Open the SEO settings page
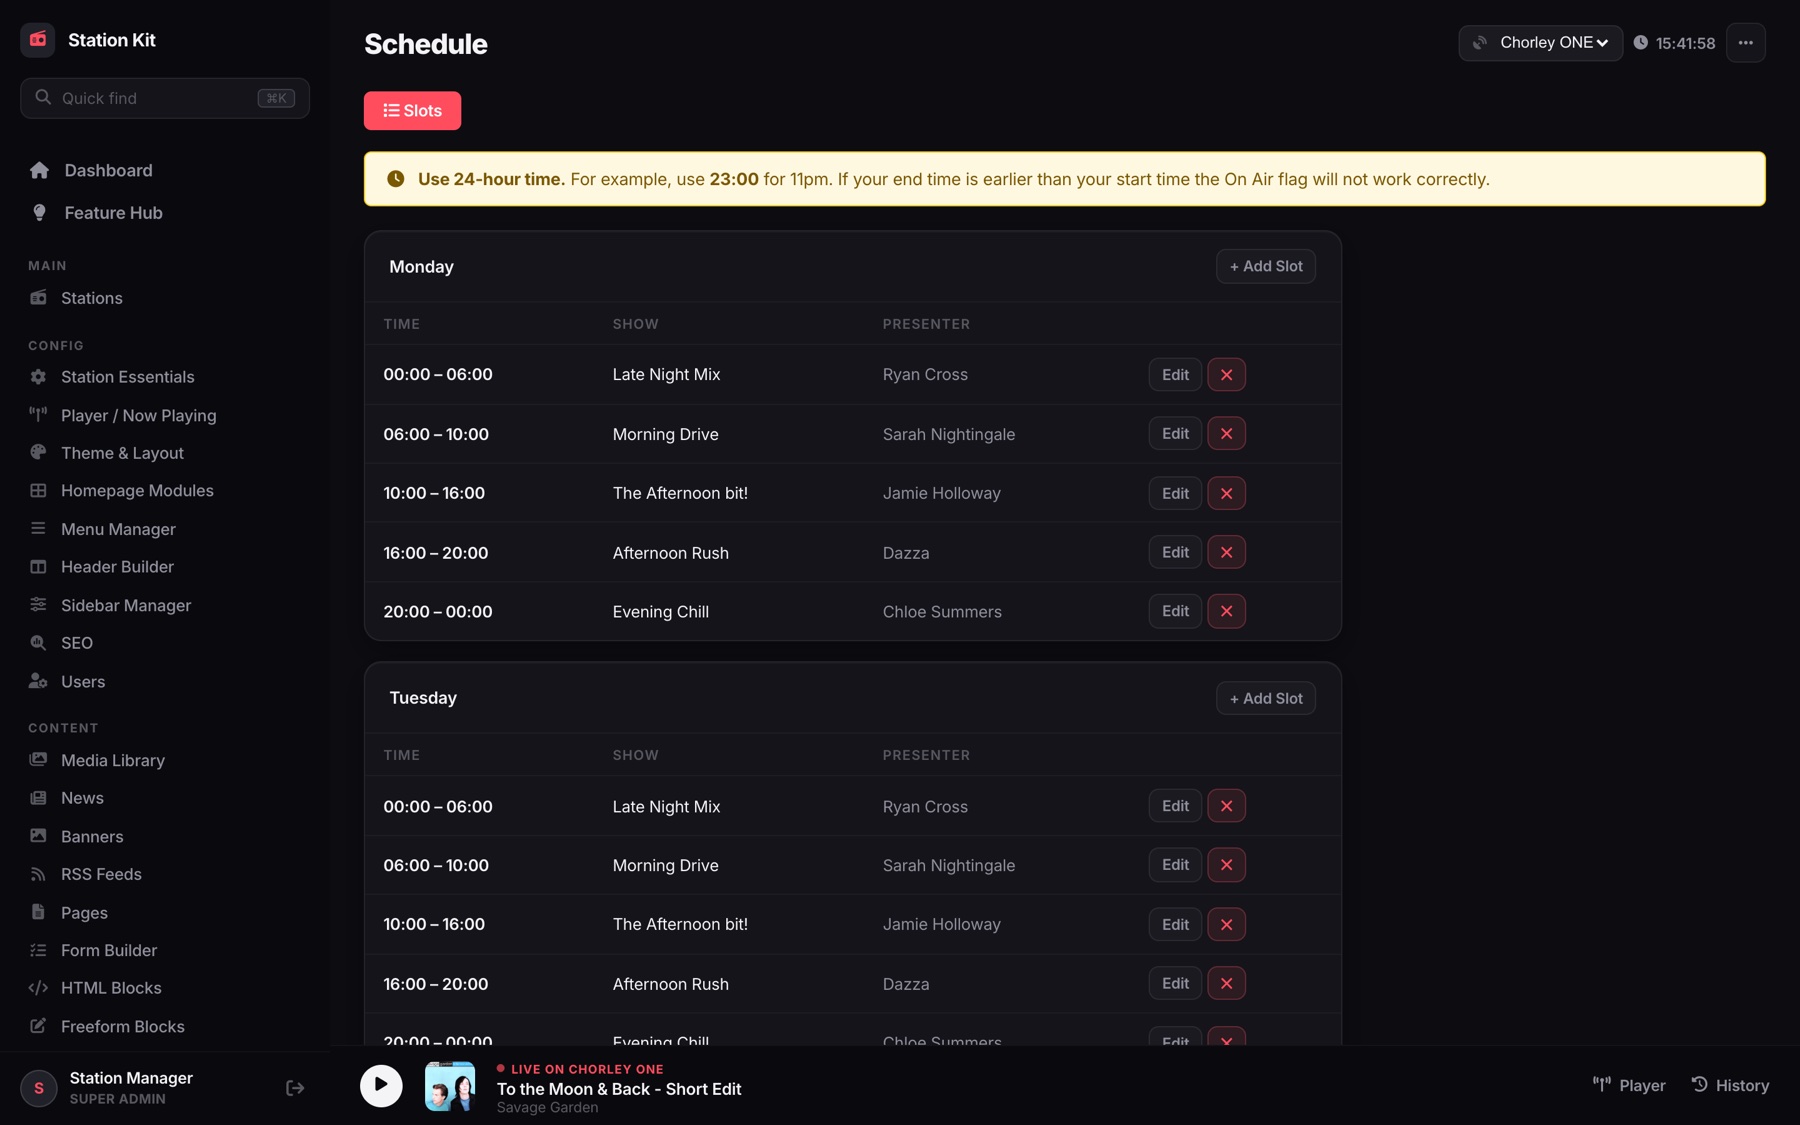The image size is (1800, 1125). tap(76, 643)
